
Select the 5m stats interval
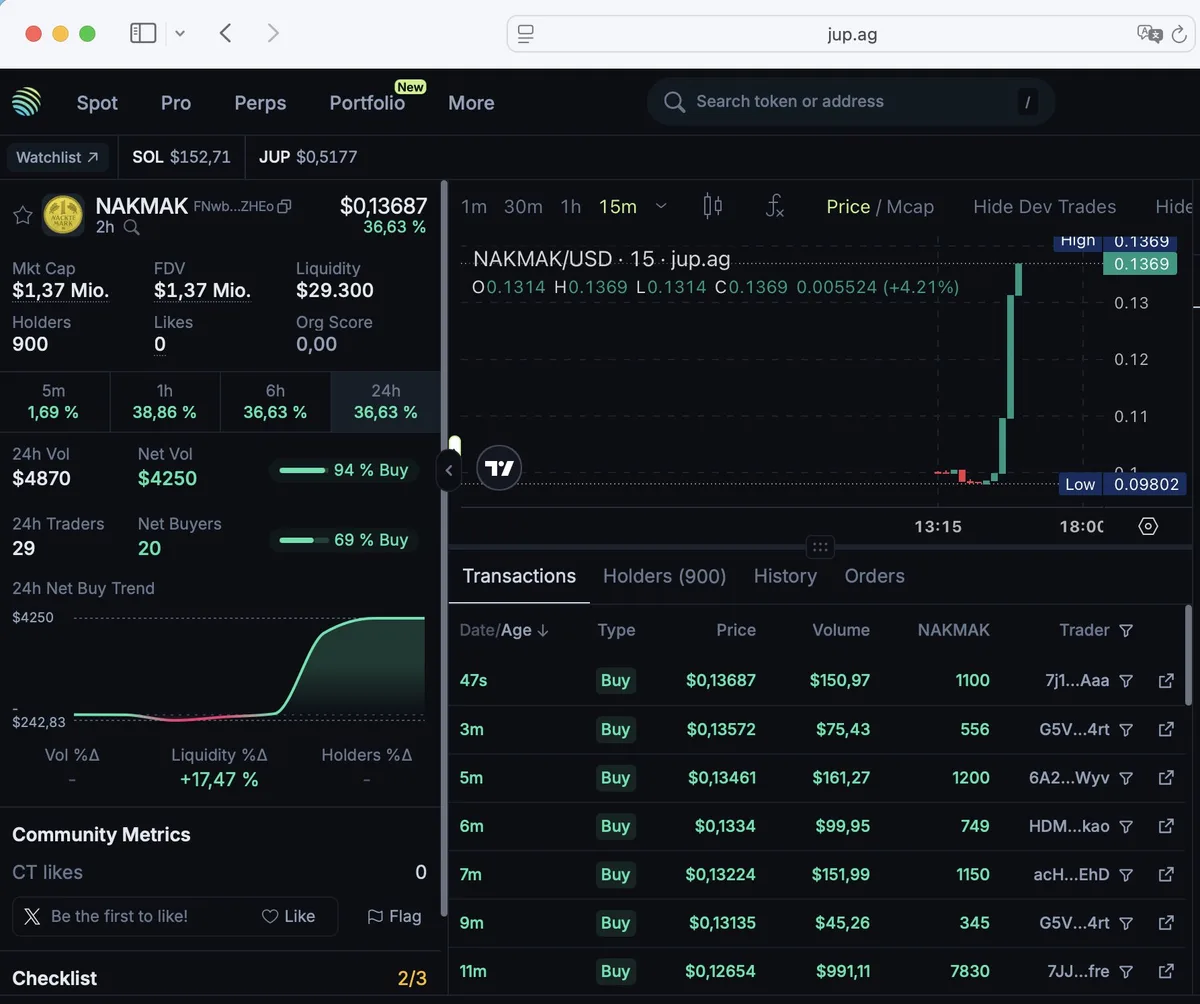tap(54, 402)
